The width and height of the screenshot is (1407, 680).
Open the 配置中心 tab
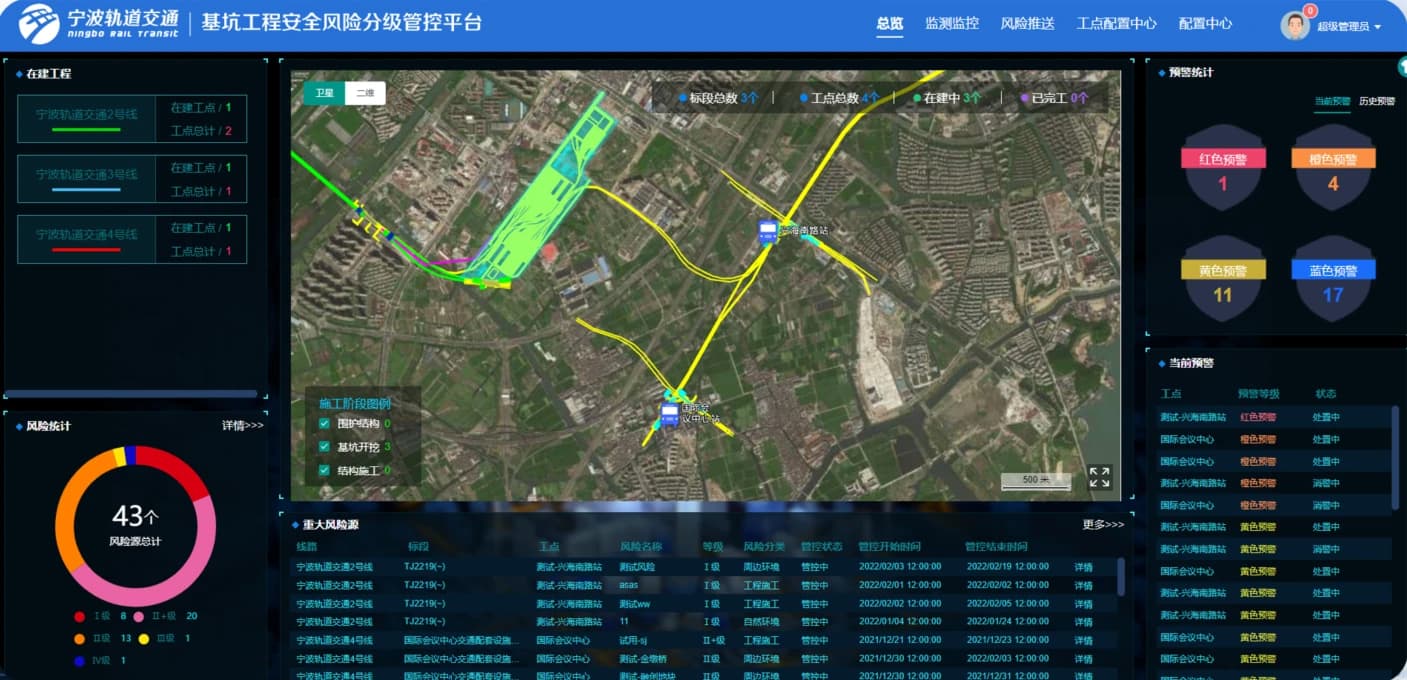click(x=1205, y=24)
